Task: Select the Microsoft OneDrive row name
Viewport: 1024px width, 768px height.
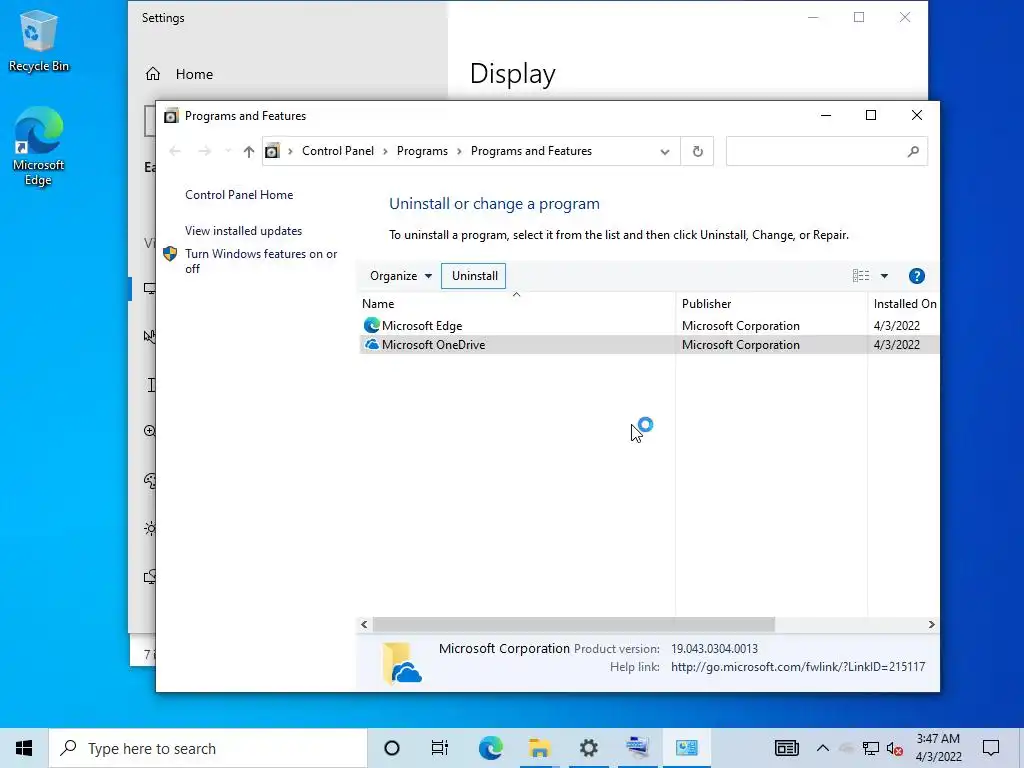Action: click(433, 345)
